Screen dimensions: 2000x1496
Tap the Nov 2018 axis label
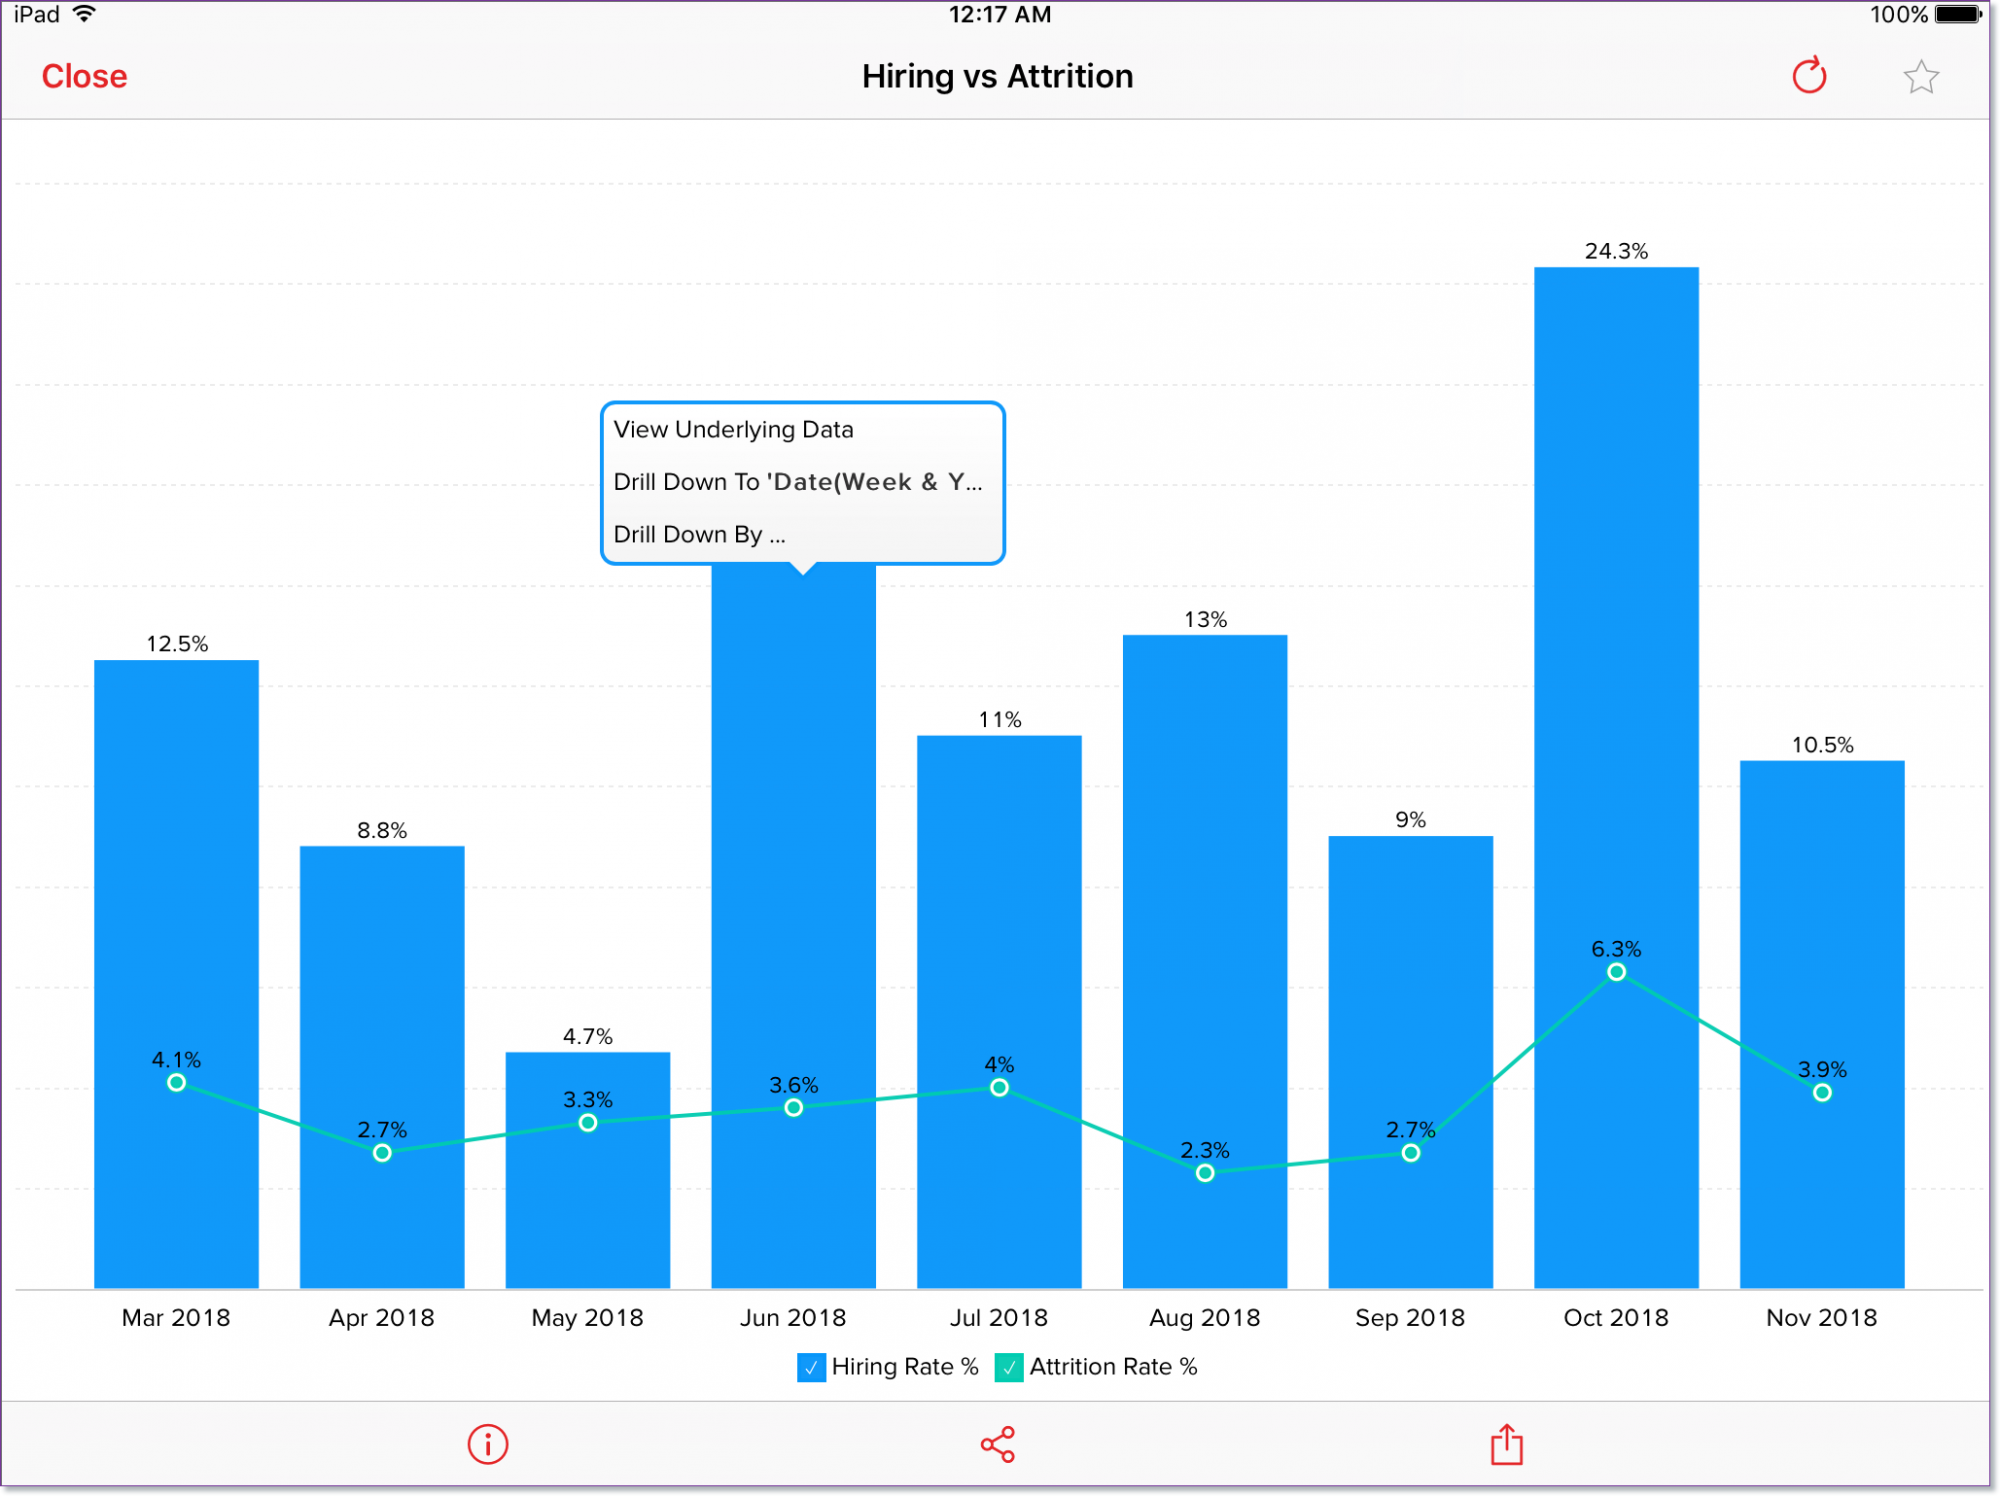click(1821, 1317)
